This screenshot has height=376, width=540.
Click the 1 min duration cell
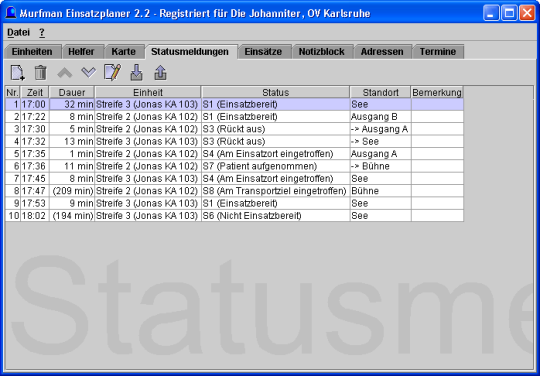[72, 154]
